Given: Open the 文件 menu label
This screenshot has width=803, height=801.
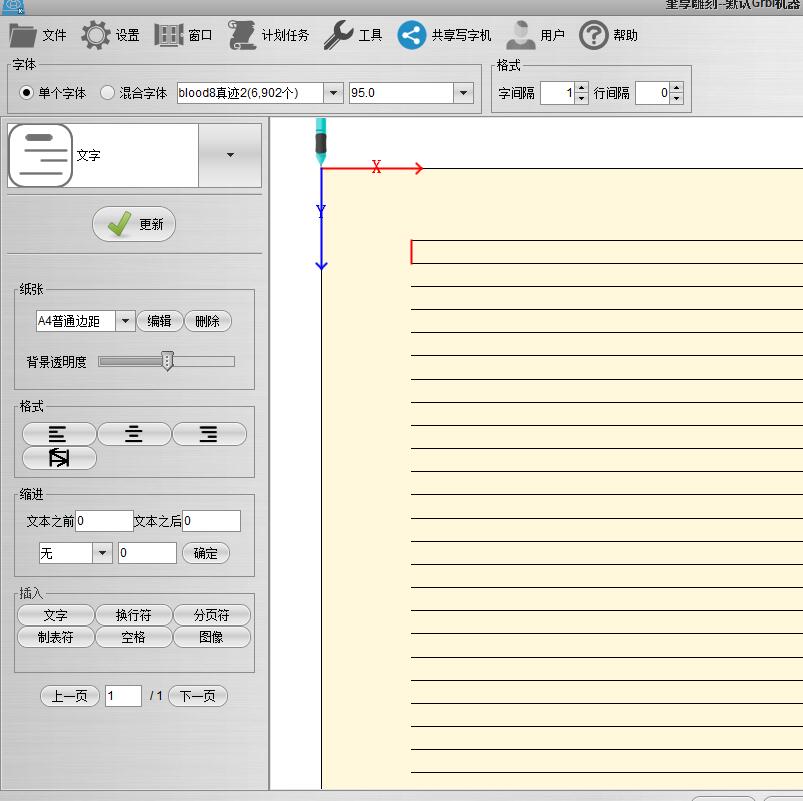Looking at the screenshot, I should [54, 35].
